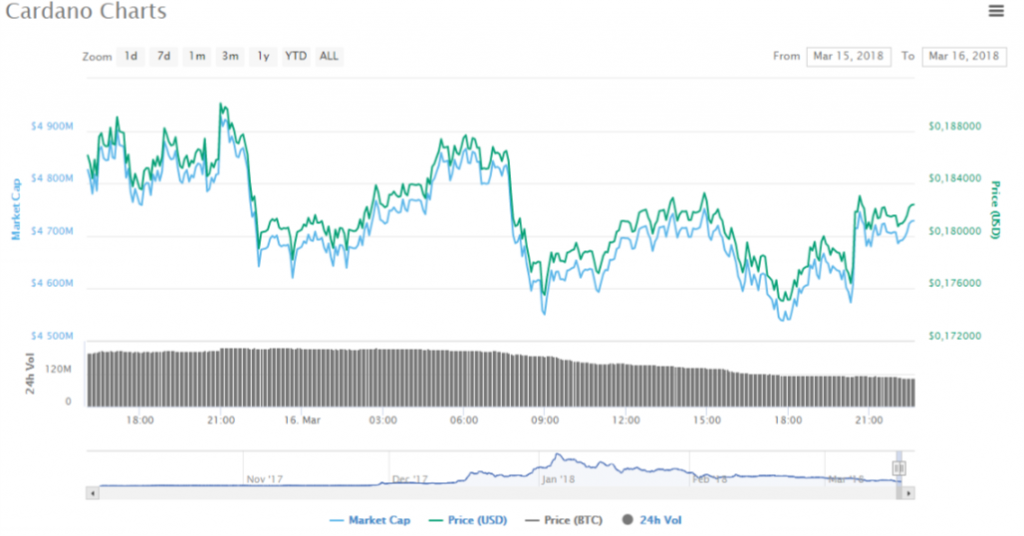Click the 06:00 time axis label
This screenshot has height=536, width=1024.
pyautogui.click(x=464, y=420)
